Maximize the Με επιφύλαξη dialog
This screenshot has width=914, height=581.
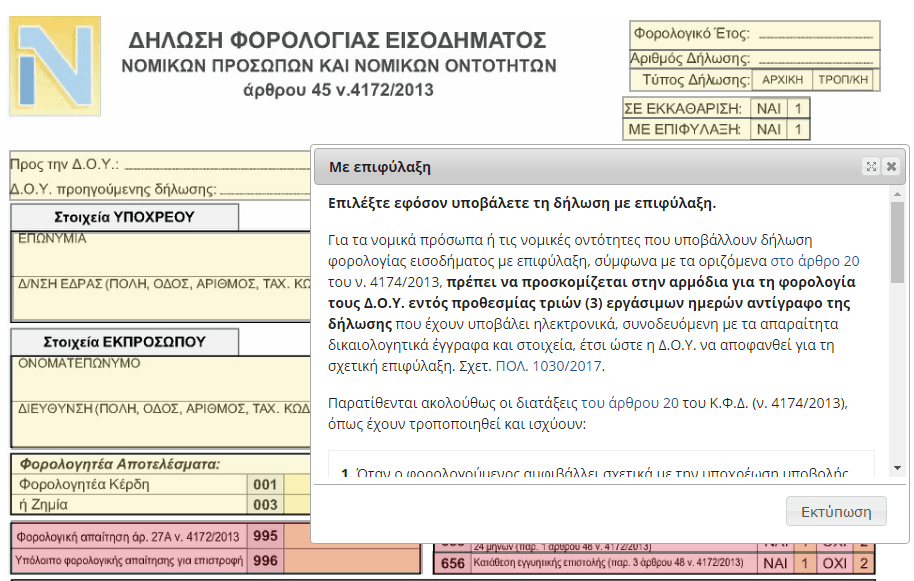[871, 167]
